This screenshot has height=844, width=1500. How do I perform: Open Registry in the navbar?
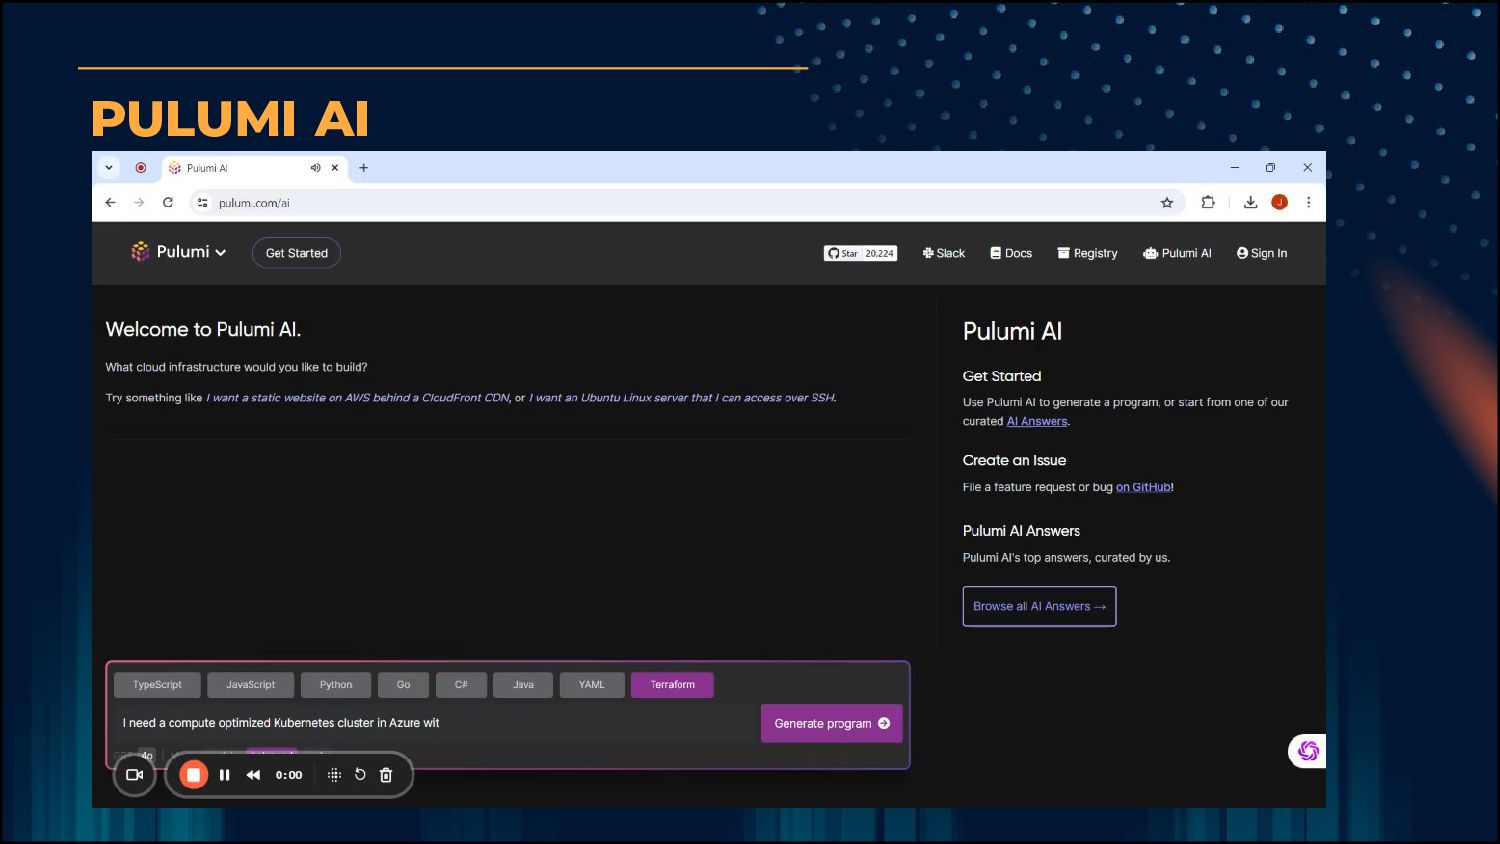click(1087, 253)
